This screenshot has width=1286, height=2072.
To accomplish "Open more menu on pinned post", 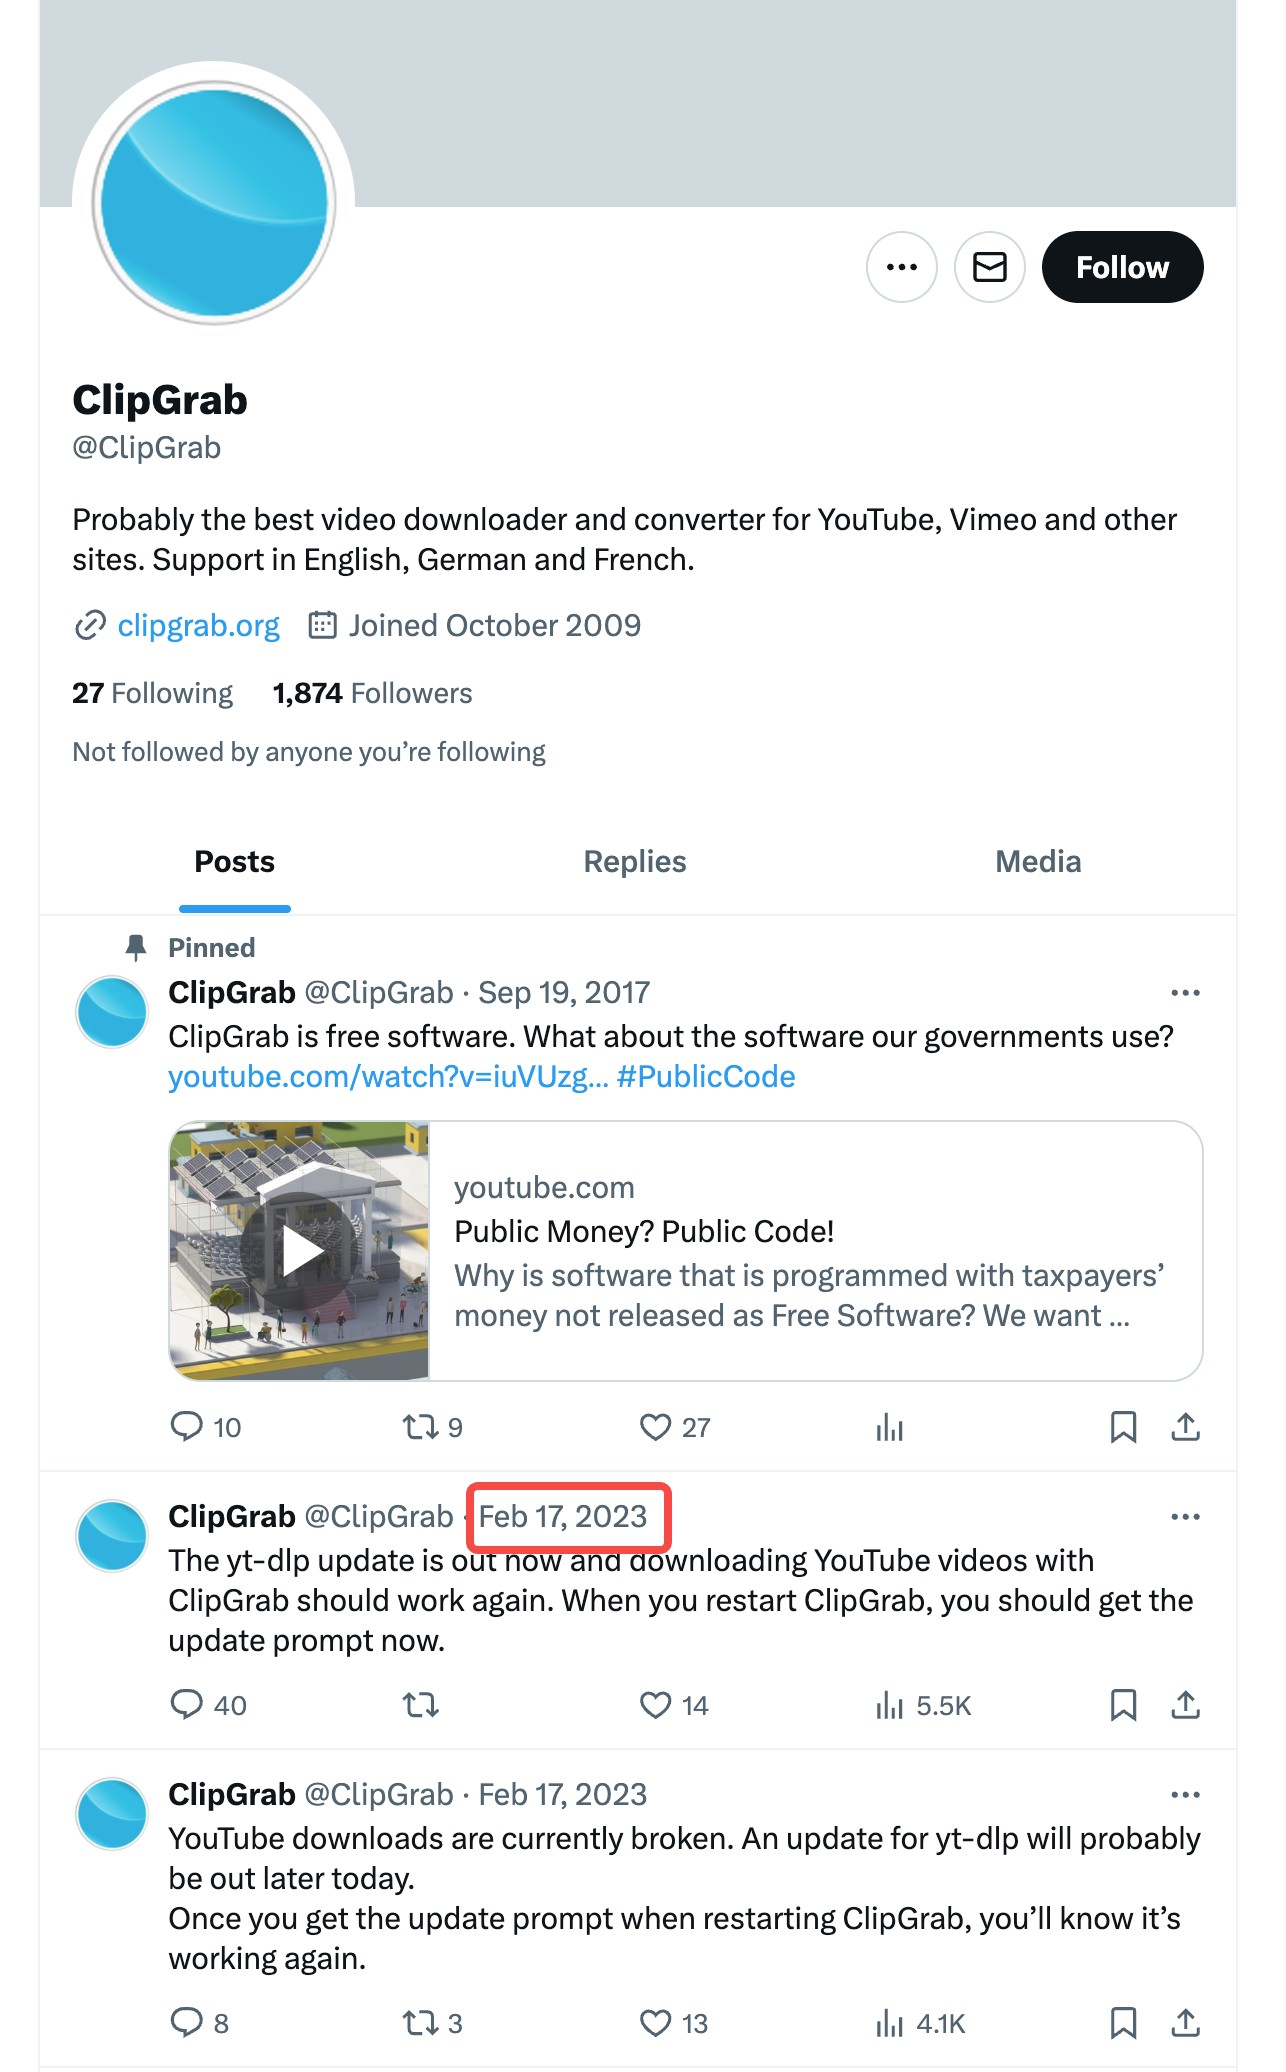I will pos(1185,993).
